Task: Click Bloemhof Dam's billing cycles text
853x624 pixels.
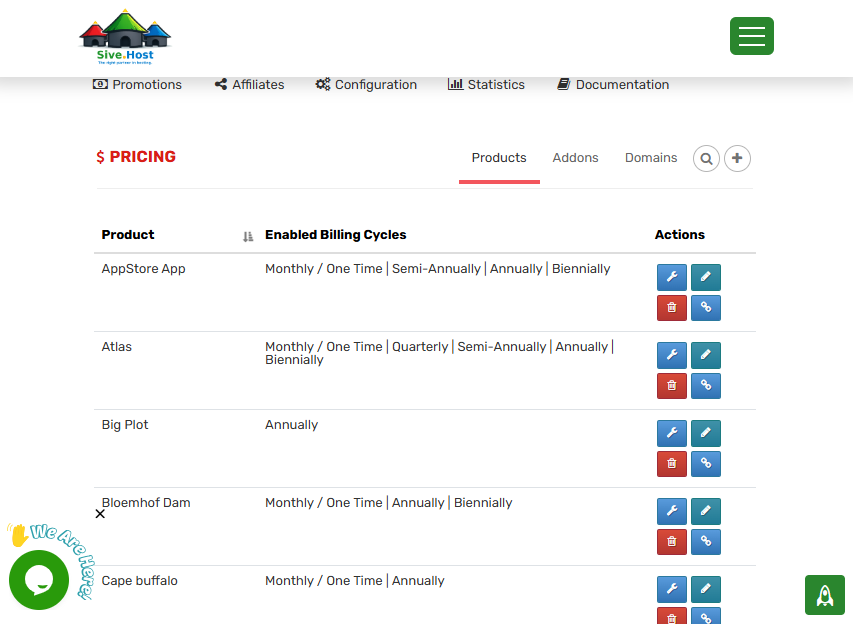Action: [388, 503]
